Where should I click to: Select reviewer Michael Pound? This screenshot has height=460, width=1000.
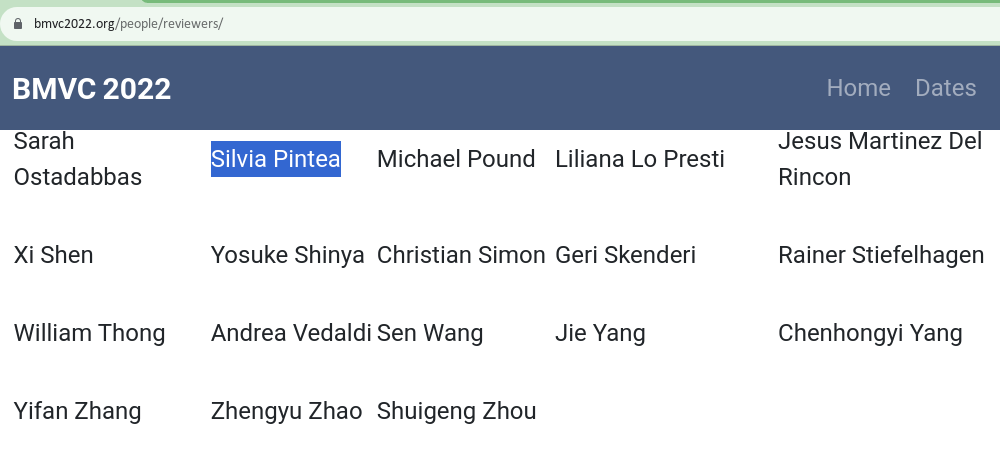click(456, 159)
